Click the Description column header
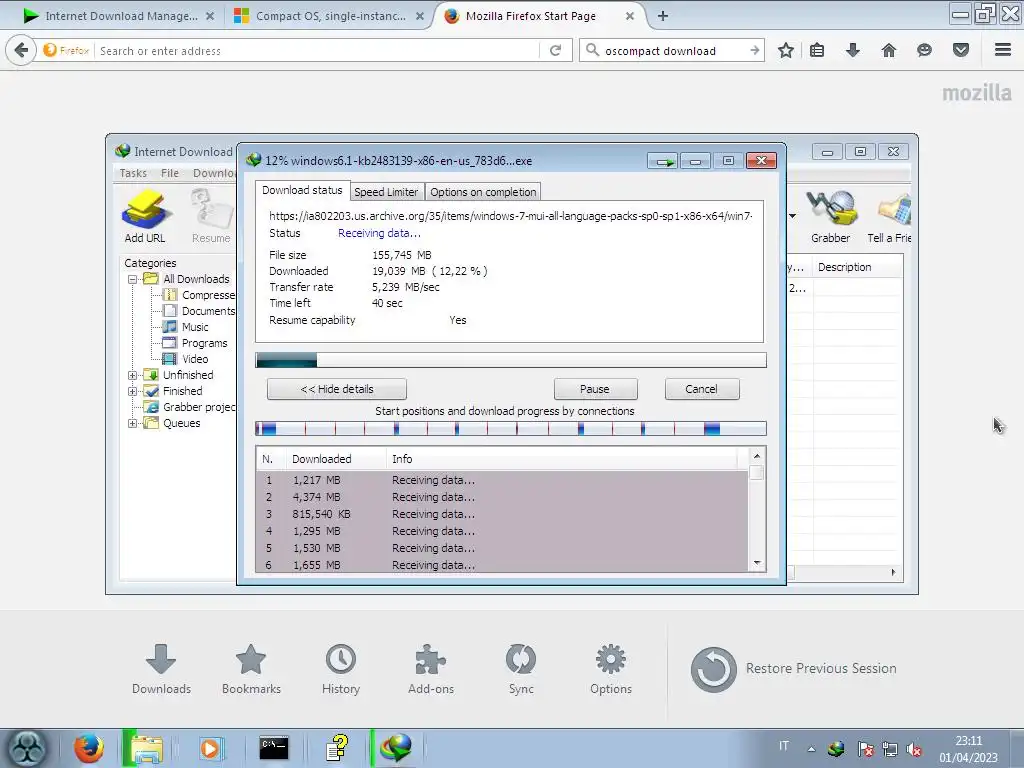The image size is (1024, 768). [857, 268]
